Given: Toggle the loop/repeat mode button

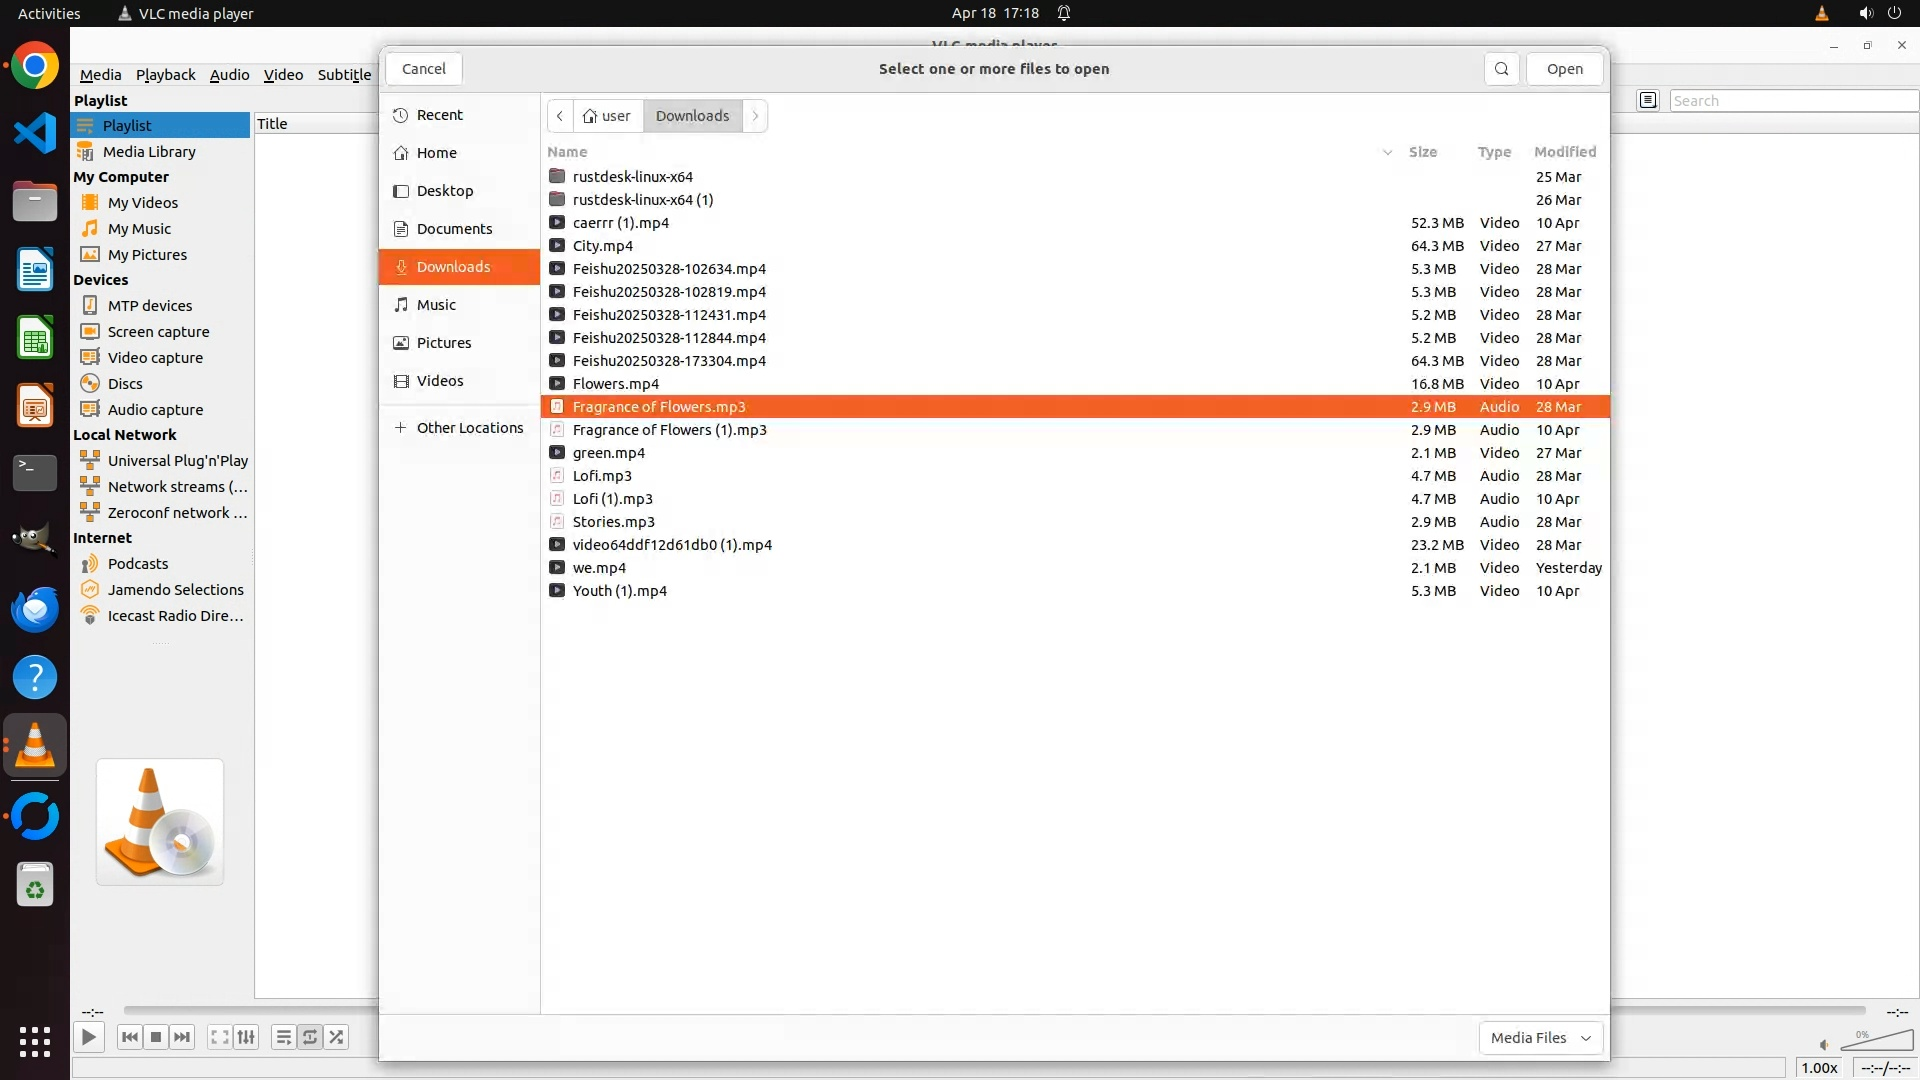Looking at the screenshot, I should coord(310,1037).
